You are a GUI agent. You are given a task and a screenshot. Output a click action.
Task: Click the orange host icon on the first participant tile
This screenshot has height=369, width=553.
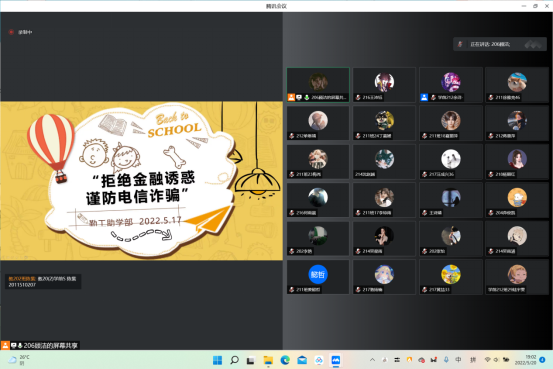tap(291, 97)
